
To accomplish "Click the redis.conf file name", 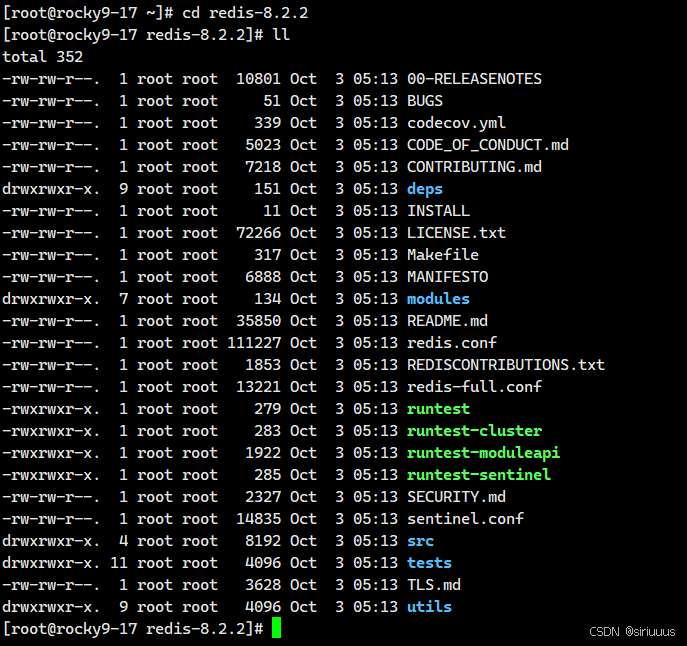I will click(452, 343).
